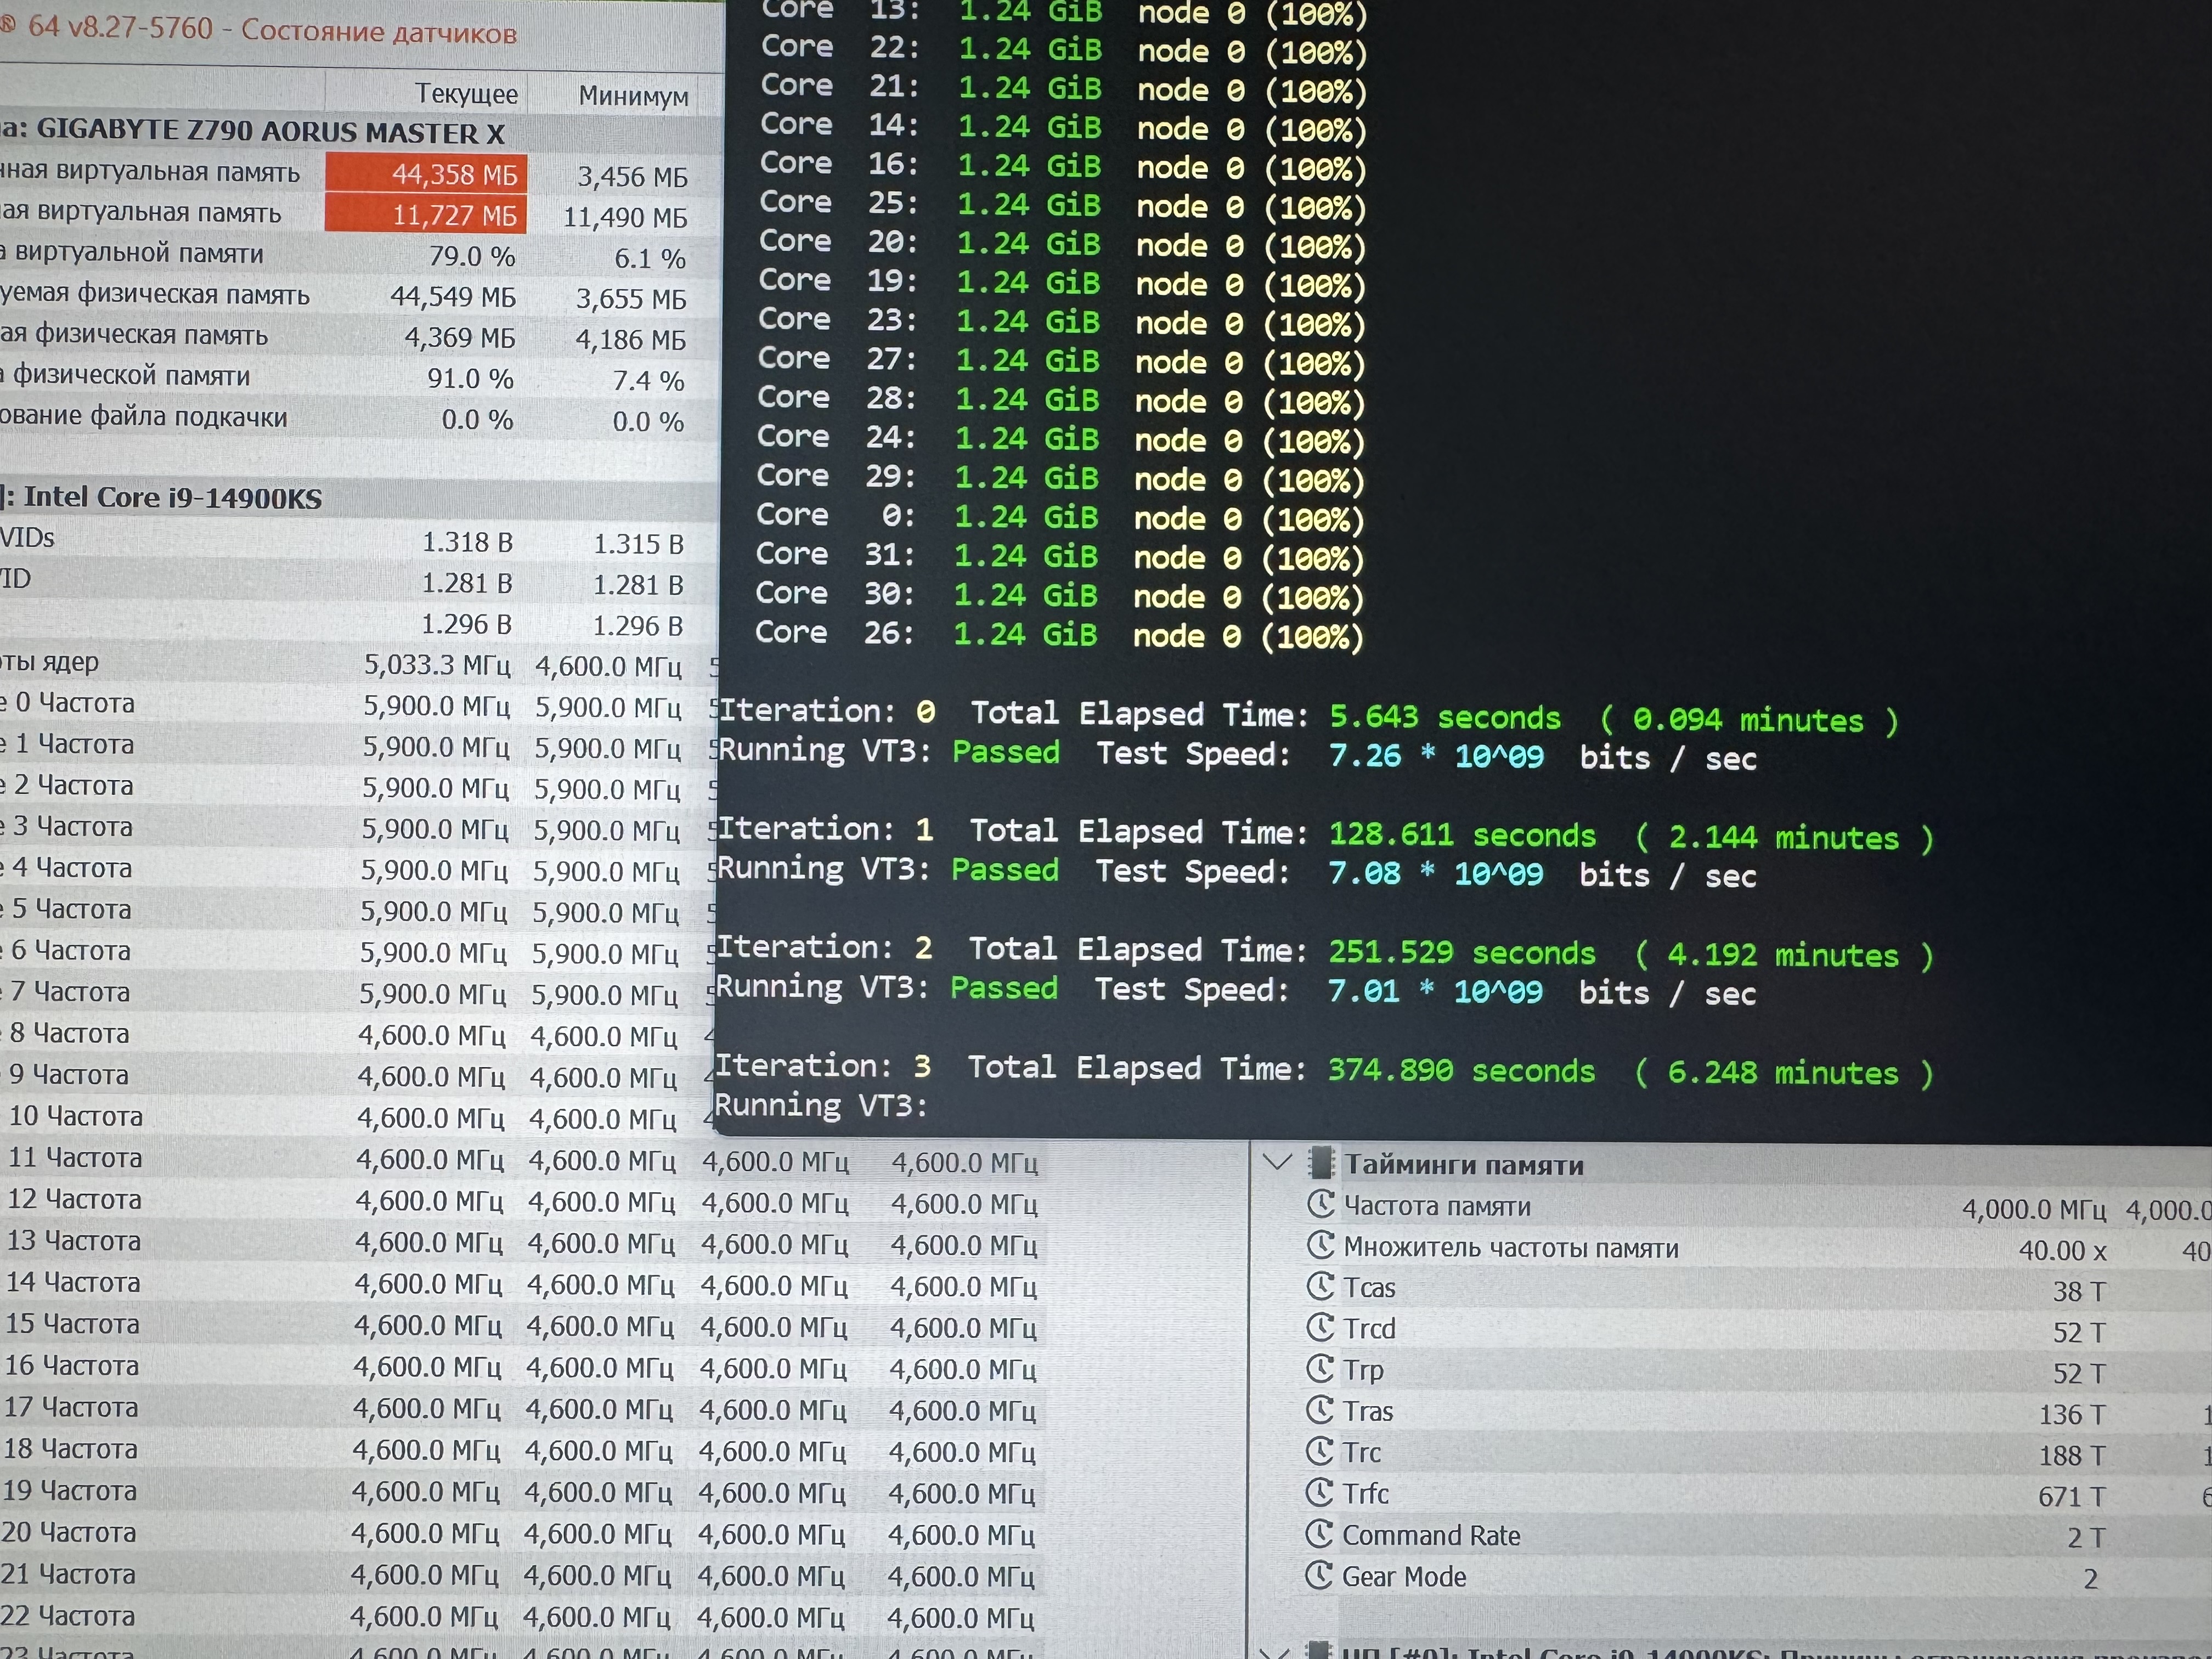Click the clock icon next to Command Rate

click(1320, 1534)
